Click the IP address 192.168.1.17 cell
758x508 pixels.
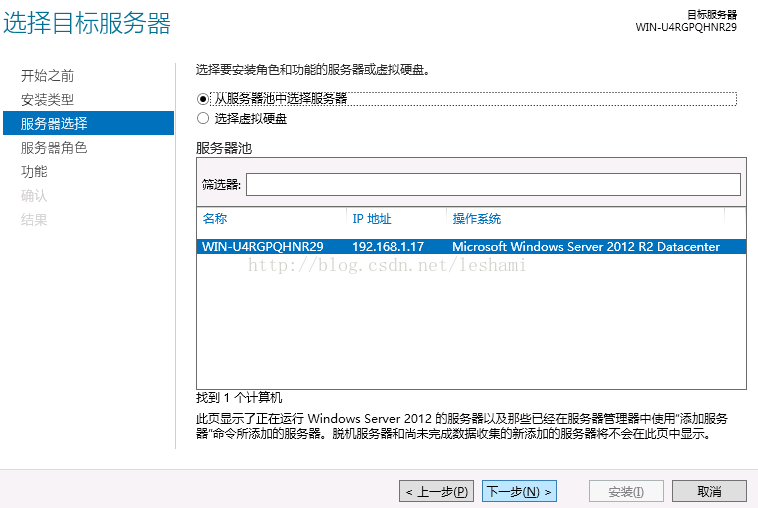[x=388, y=247]
